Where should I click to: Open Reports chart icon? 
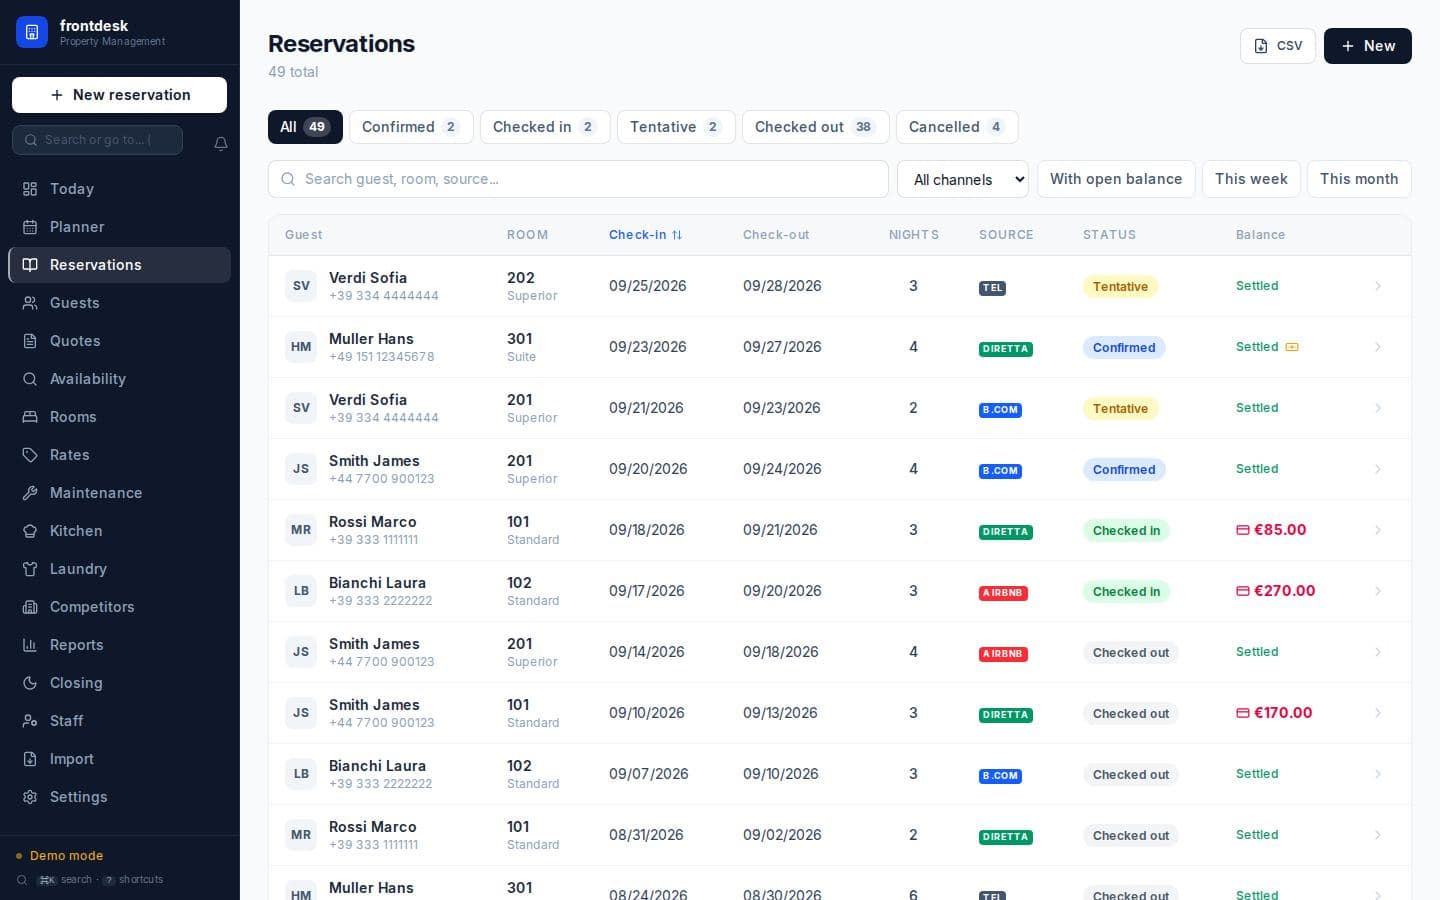(30, 645)
